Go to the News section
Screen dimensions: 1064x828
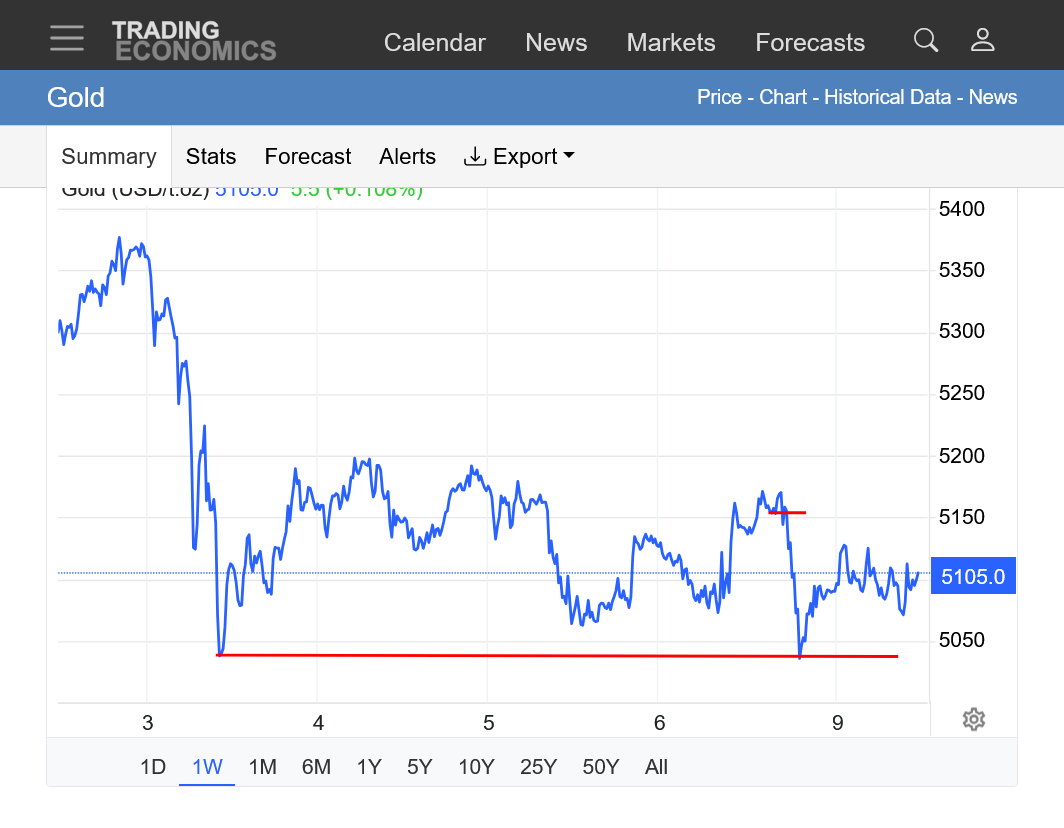point(556,43)
